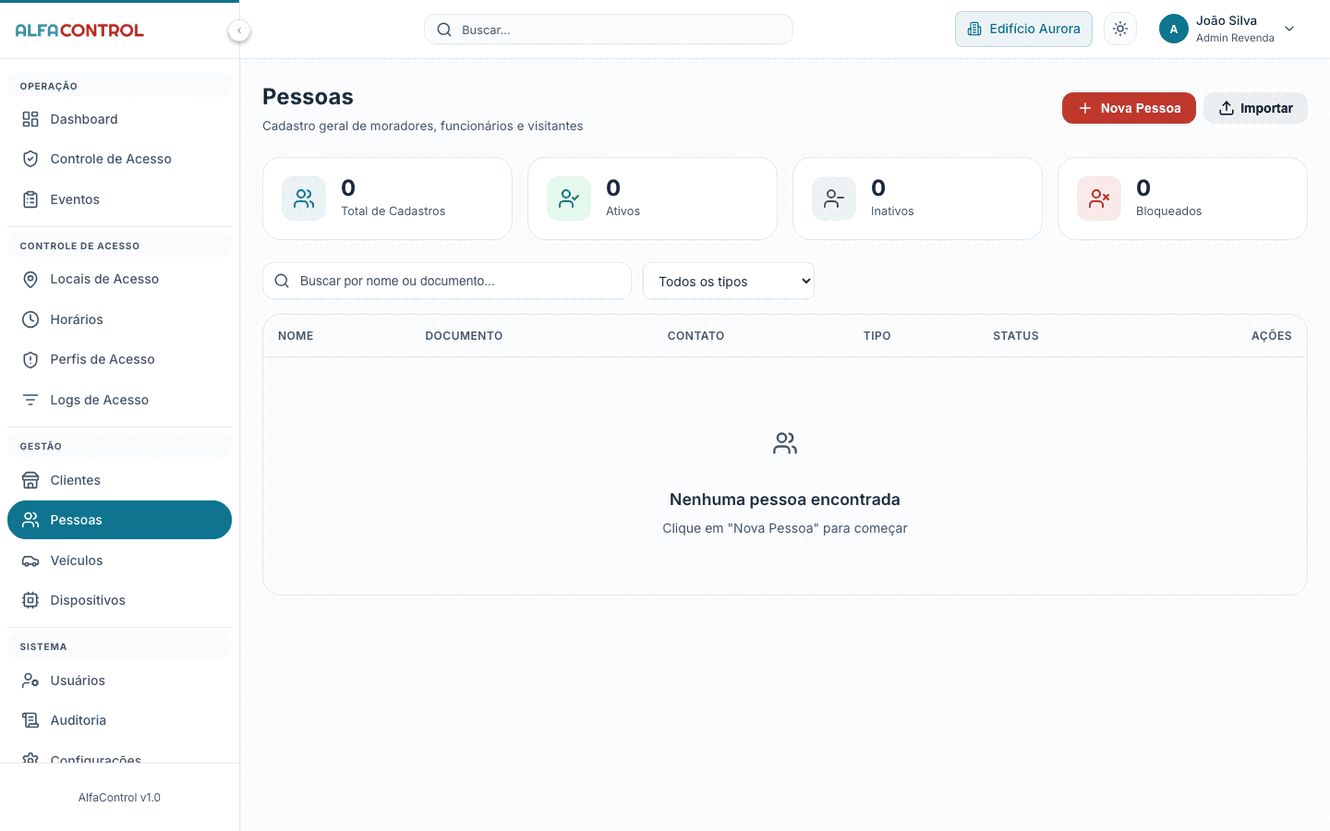Click the João Silva avatar circle
The image size is (1330, 831).
[1173, 29]
